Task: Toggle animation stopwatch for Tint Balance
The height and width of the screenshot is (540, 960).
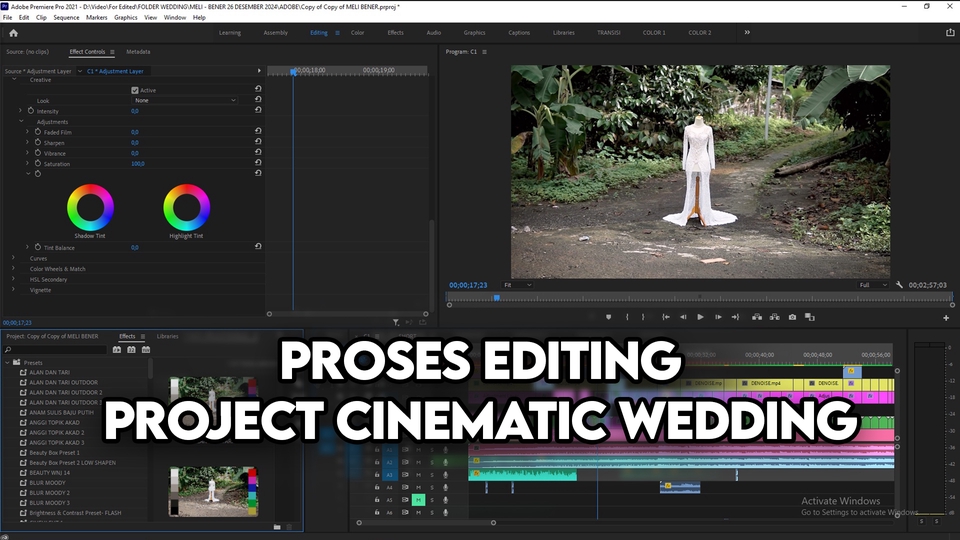Action: click(38, 247)
